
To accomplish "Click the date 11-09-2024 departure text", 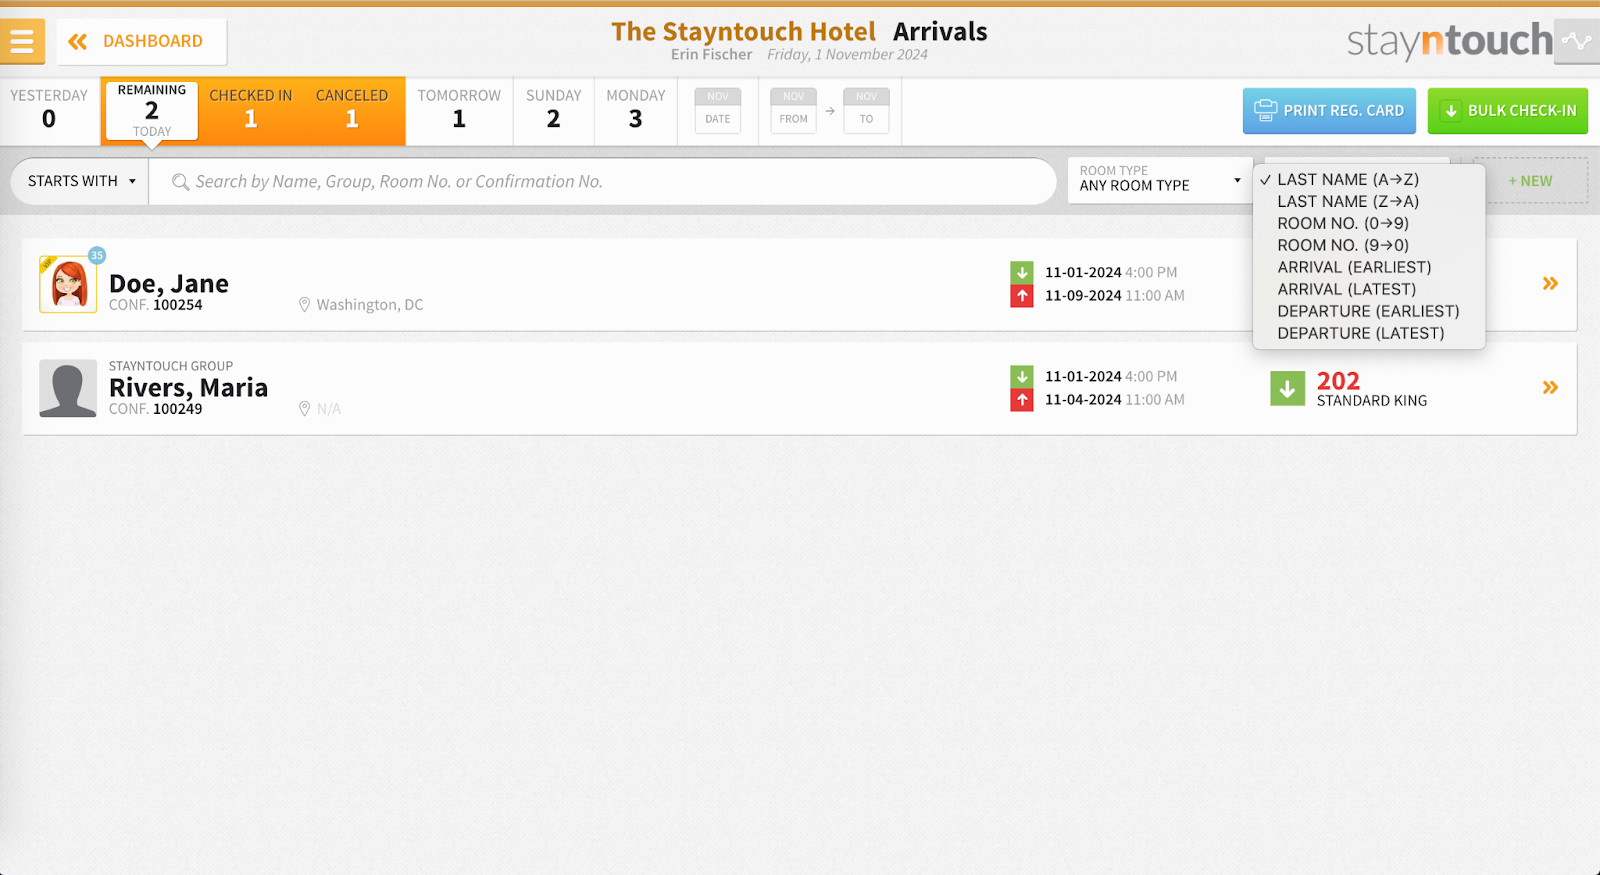I will click(1083, 296).
